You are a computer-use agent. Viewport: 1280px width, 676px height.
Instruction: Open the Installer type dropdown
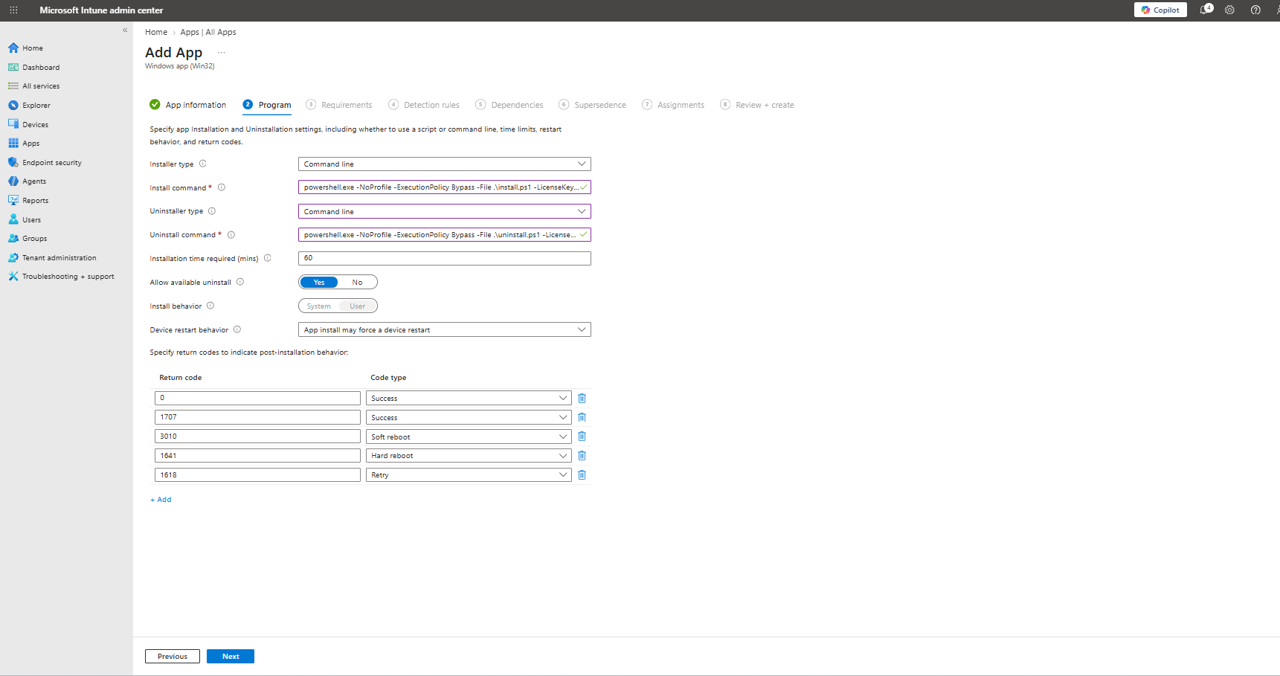point(444,164)
